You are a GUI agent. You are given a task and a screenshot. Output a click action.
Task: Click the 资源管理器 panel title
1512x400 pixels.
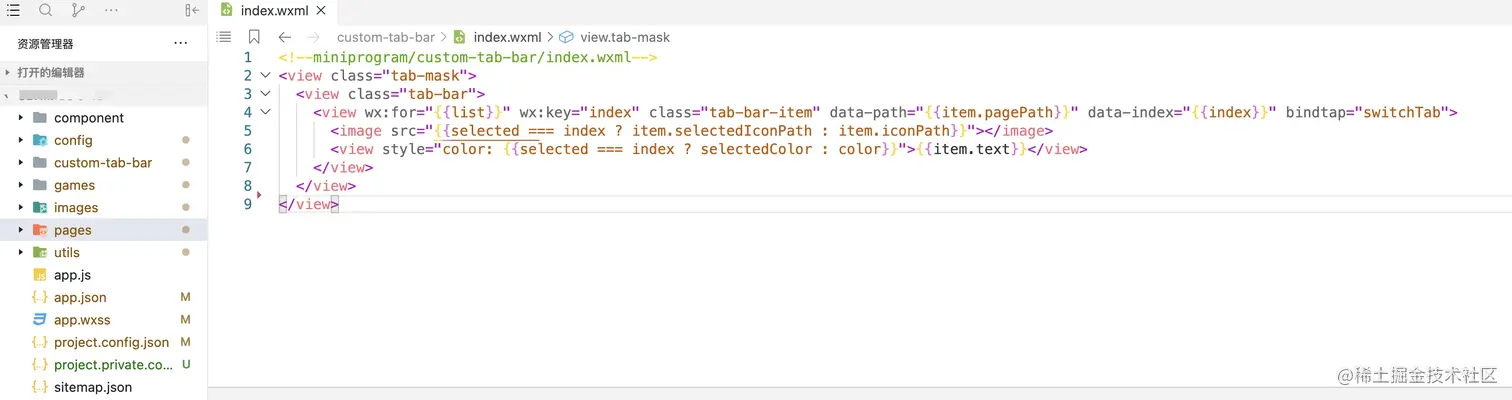pyautogui.click(x=45, y=44)
